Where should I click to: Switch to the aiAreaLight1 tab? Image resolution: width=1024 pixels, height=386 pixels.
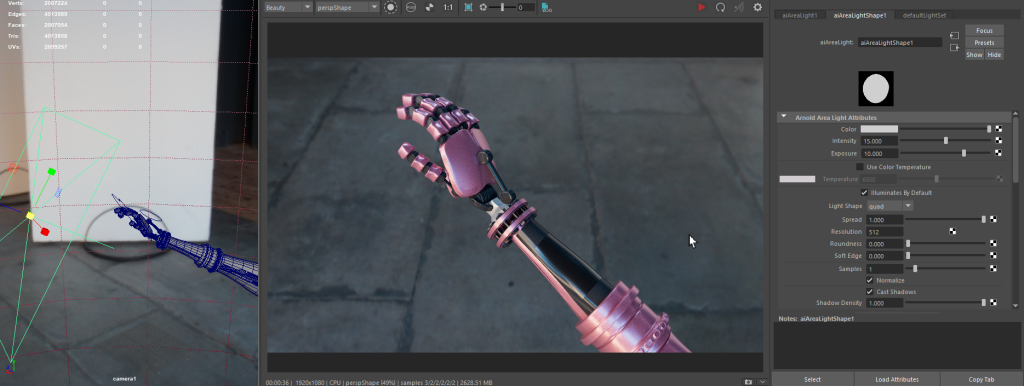click(x=799, y=15)
